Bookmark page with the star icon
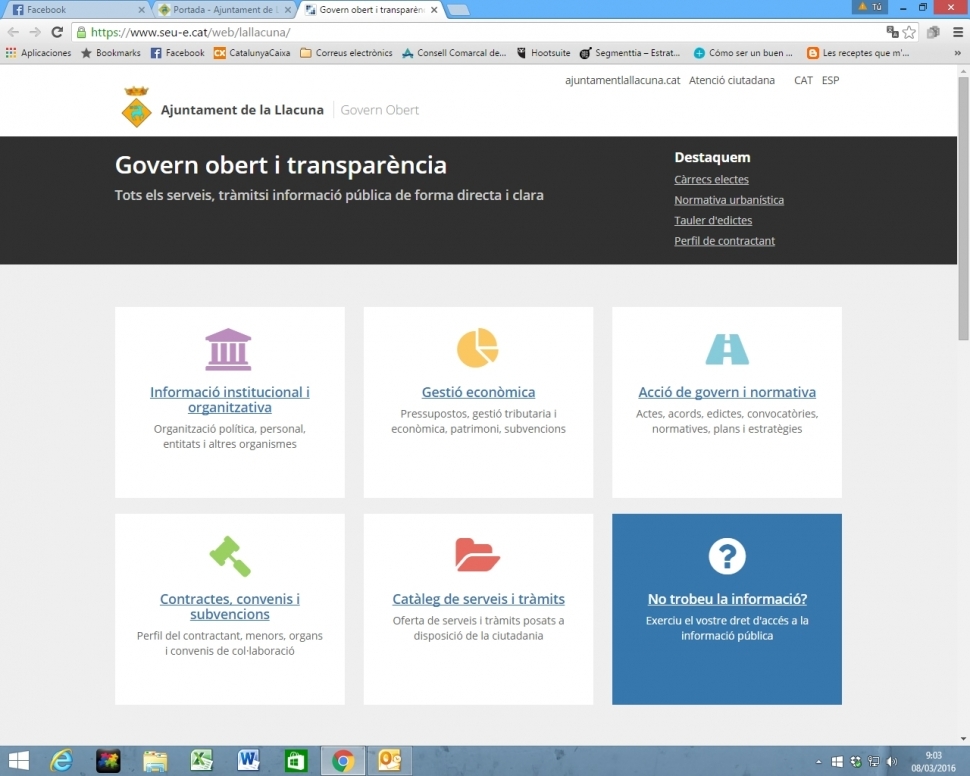This screenshot has width=970, height=776. click(909, 32)
